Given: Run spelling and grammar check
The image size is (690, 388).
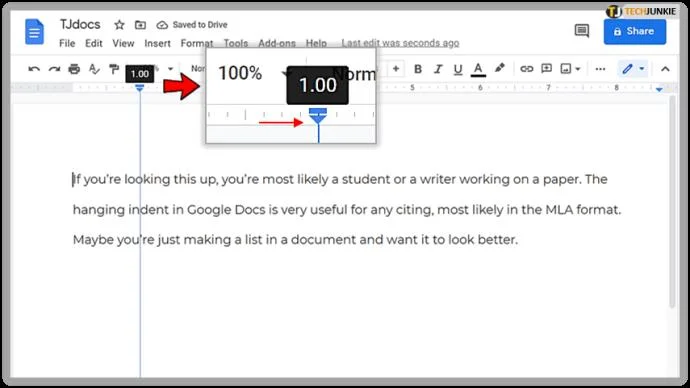Looking at the screenshot, I should click(94, 69).
